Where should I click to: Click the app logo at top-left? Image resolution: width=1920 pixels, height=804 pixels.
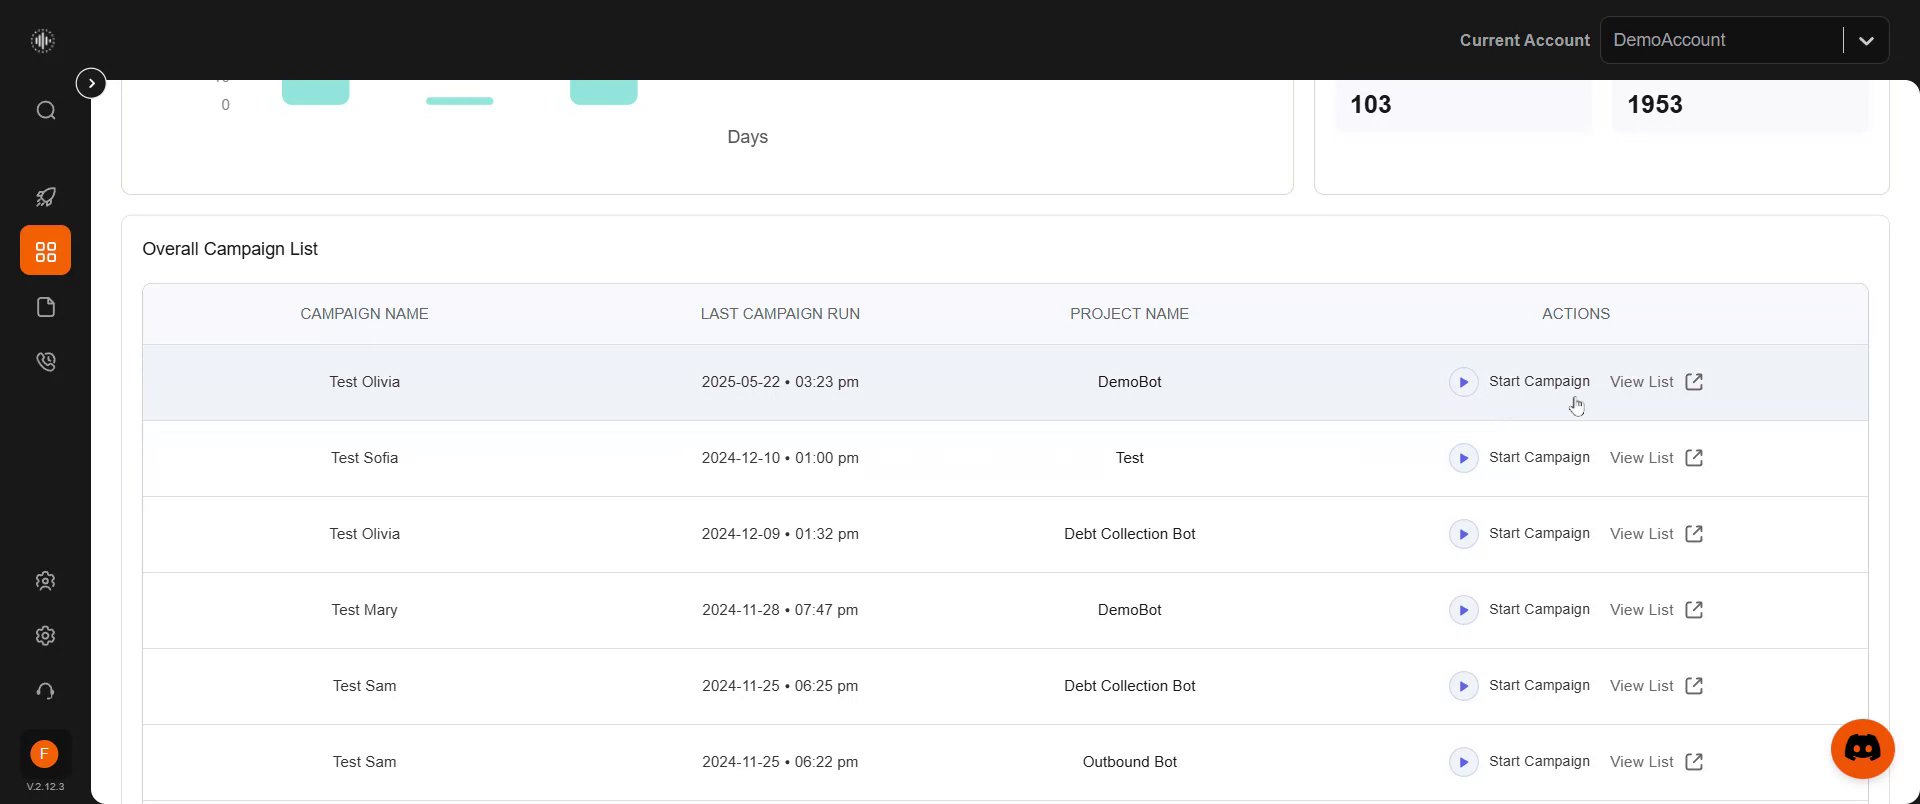[x=42, y=40]
